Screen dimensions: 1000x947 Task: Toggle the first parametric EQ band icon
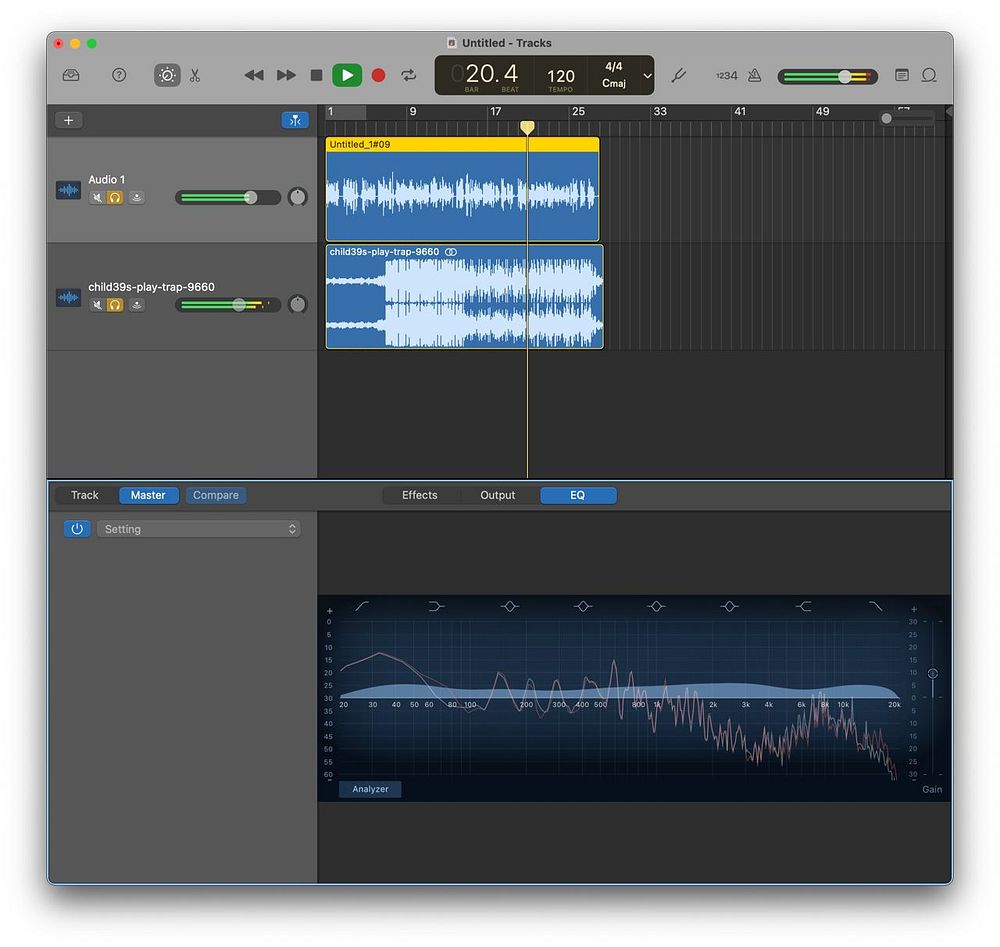coord(510,606)
